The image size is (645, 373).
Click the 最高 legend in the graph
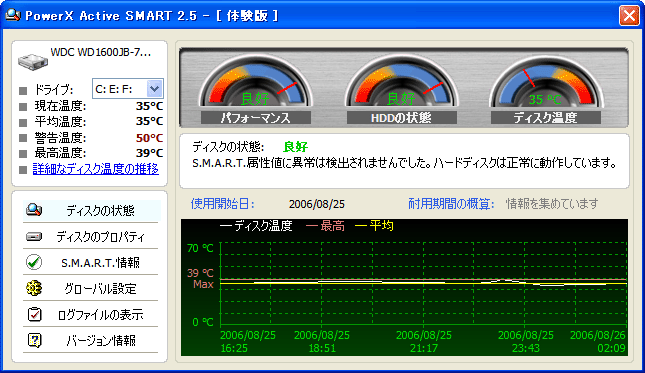325,226
